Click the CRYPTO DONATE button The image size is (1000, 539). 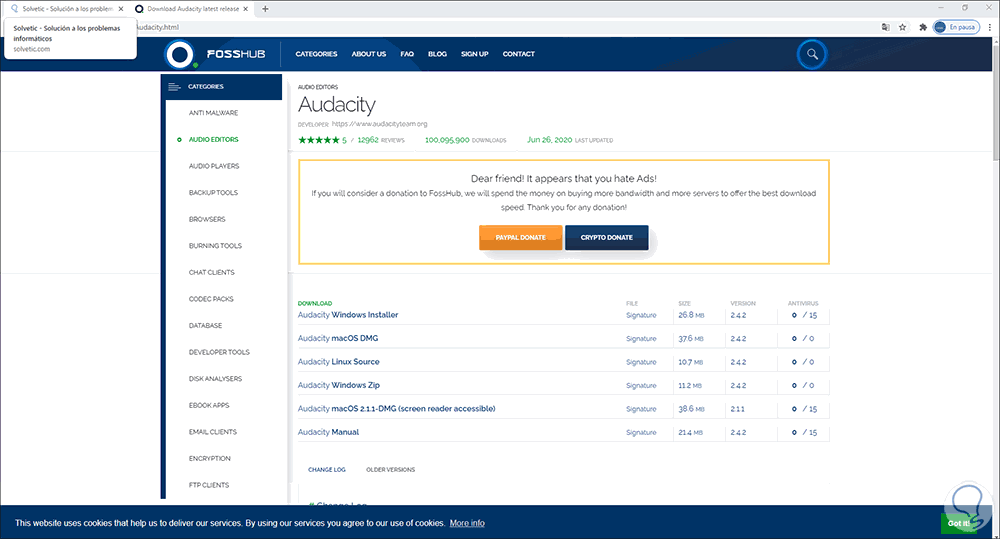[x=607, y=237]
